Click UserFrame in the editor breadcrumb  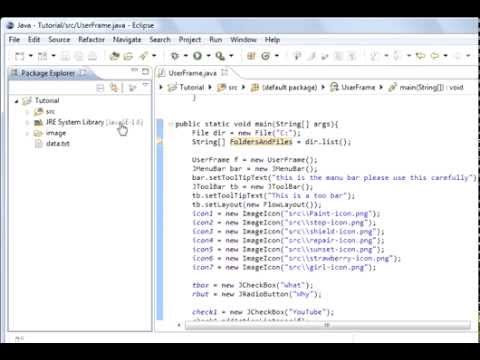point(358,87)
